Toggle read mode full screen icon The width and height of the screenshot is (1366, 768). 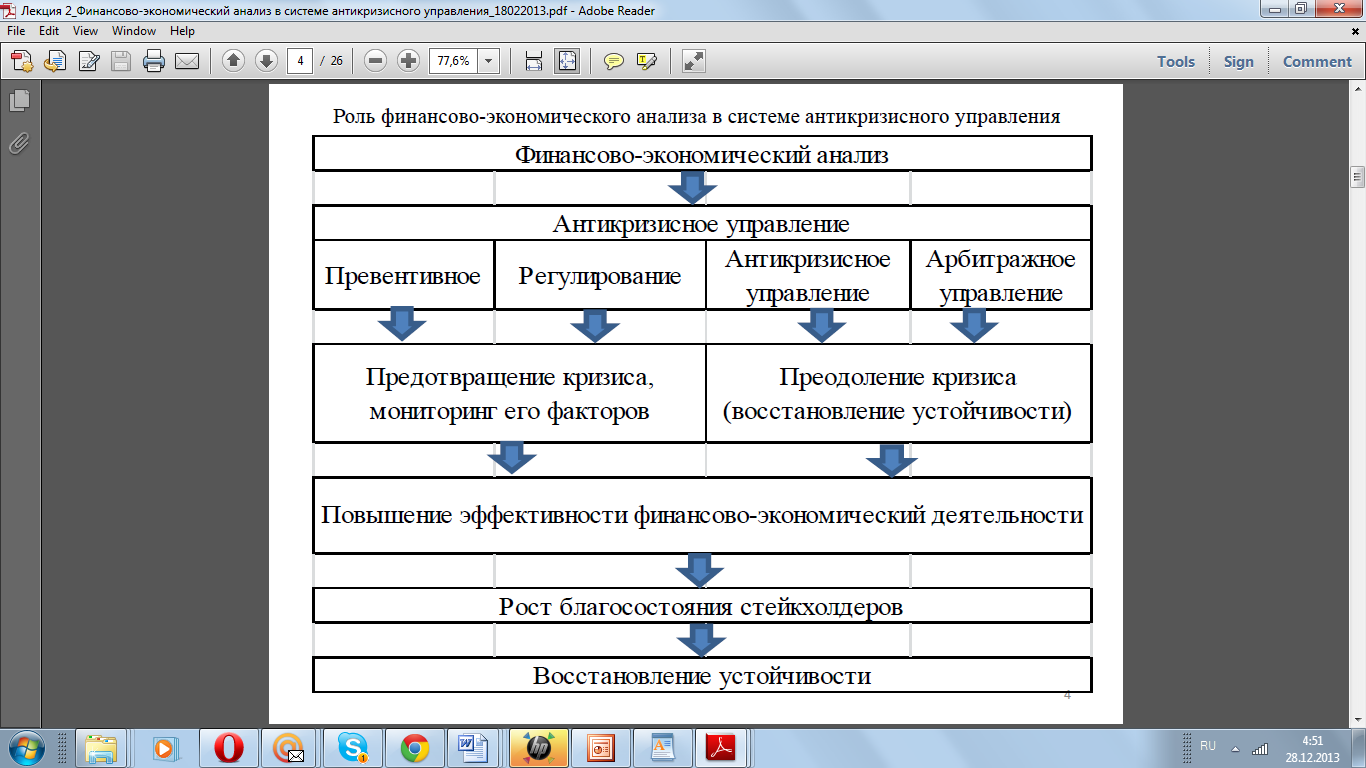pyautogui.click(x=694, y=61)
